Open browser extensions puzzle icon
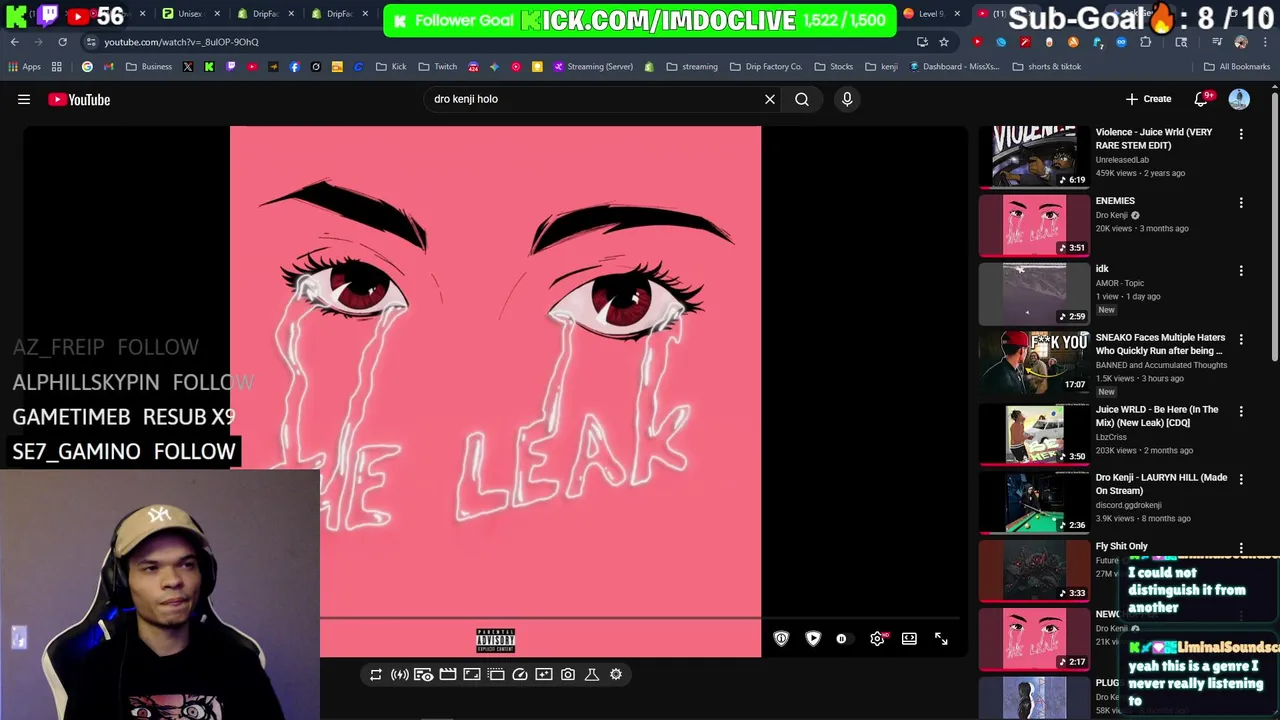Image resolution: width=1280 pixels, height=720 pixels. [x=1145, y=42]
